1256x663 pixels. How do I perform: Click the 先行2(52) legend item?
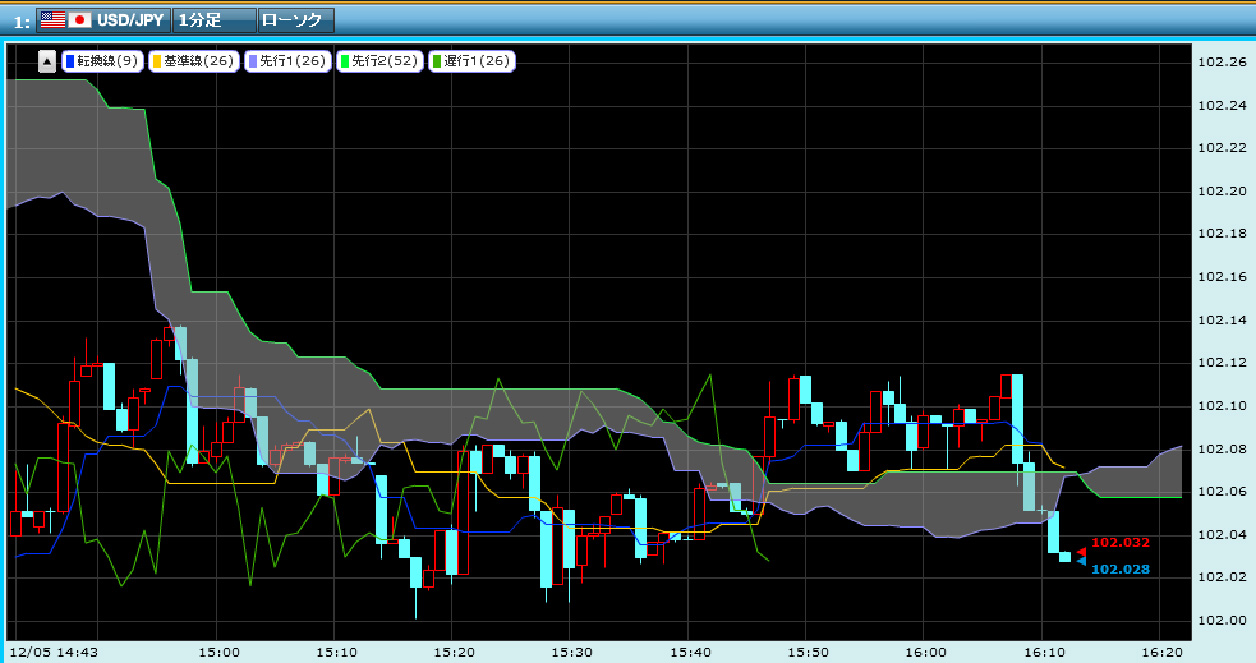tap(379, 62)
